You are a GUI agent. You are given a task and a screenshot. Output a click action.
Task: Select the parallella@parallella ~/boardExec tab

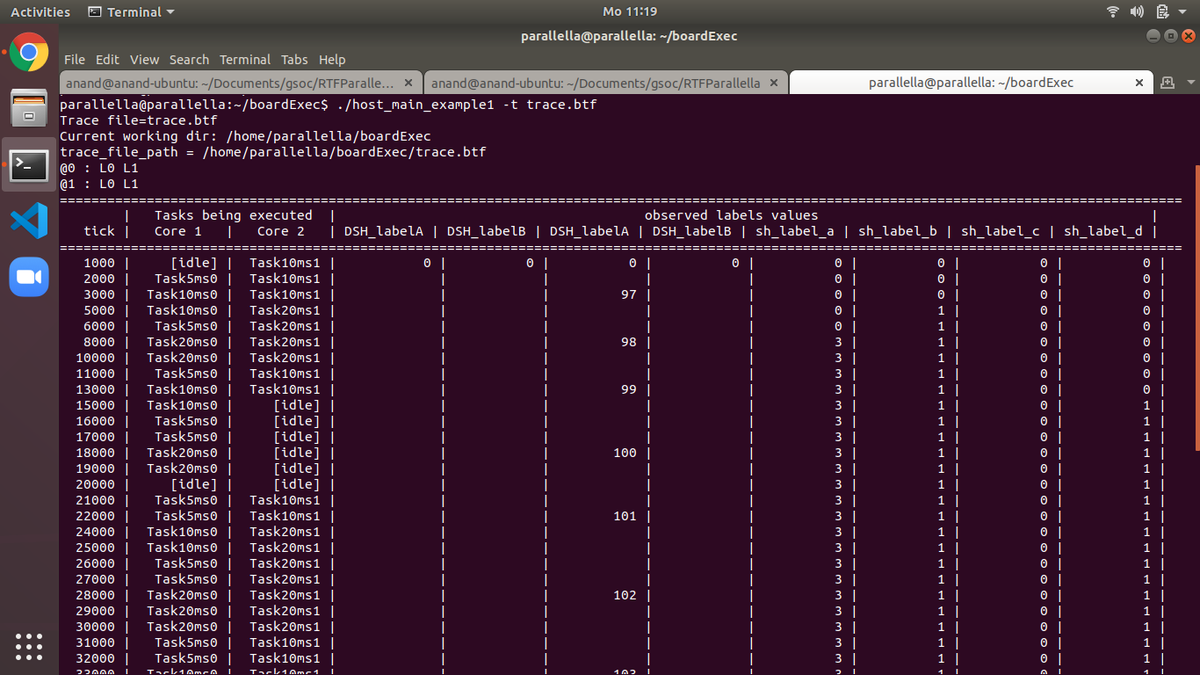[971, 82]
